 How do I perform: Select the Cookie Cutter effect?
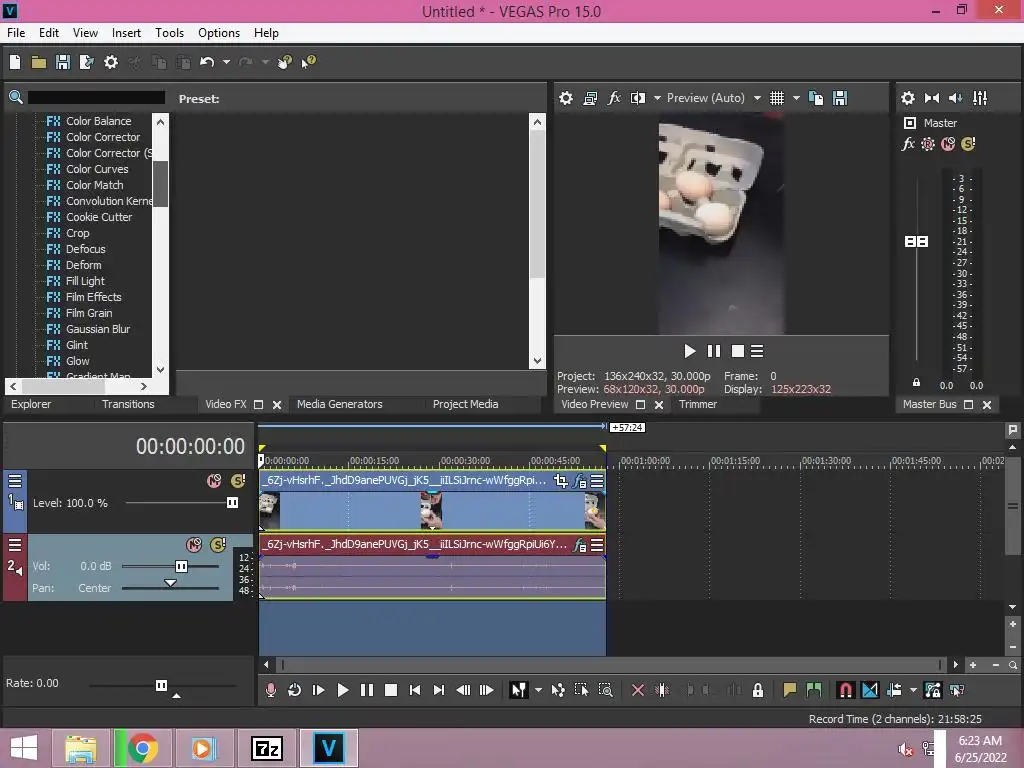click(x=99, y=217)
